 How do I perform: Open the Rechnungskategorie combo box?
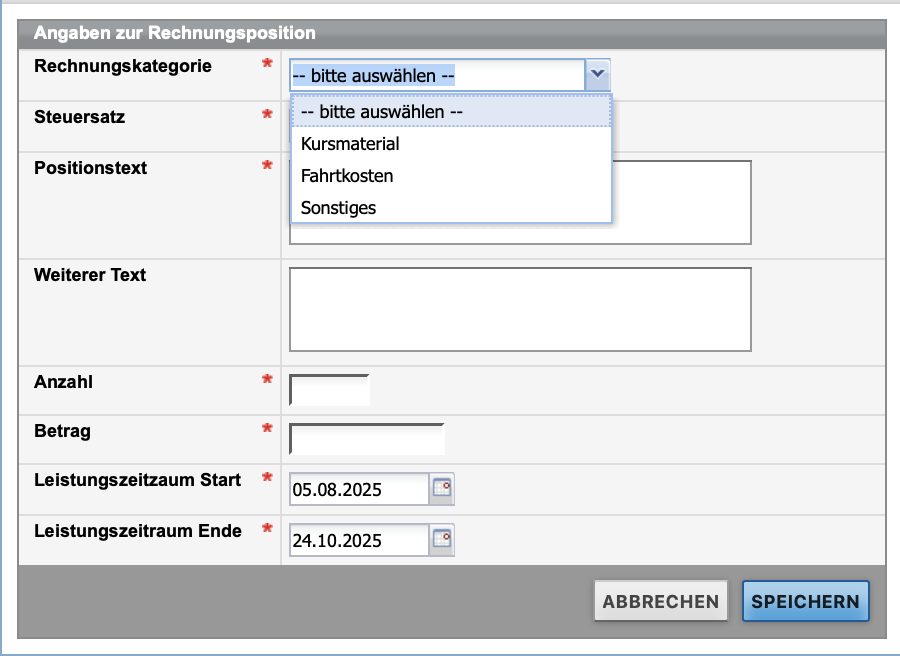tap(430, 74)
